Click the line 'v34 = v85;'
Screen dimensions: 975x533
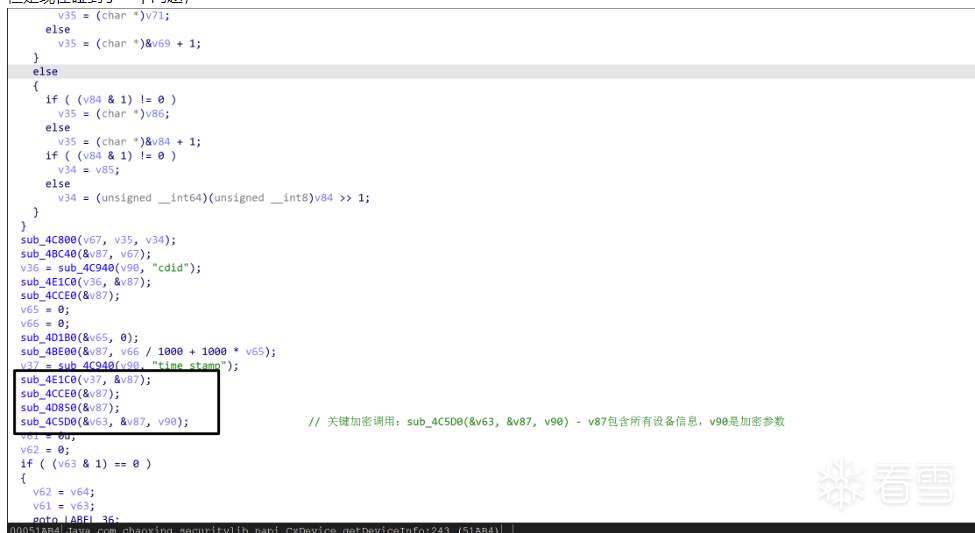[88, 170]
